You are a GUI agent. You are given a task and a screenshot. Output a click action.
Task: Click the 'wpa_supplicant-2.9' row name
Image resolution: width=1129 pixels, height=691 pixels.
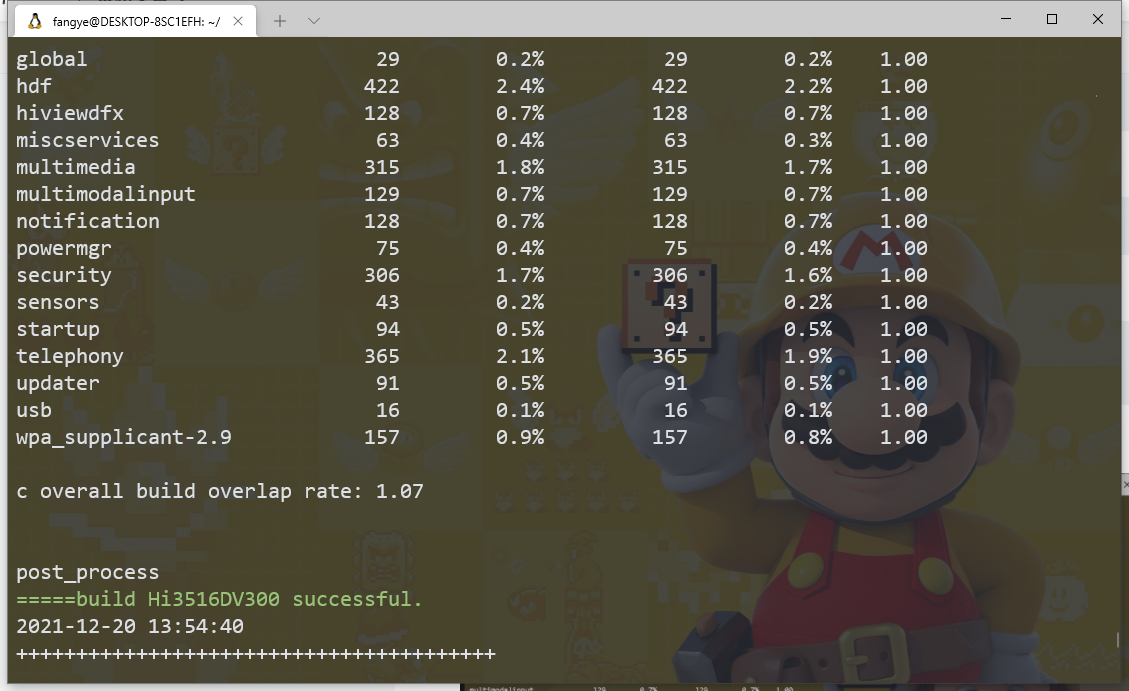(124, 437)
